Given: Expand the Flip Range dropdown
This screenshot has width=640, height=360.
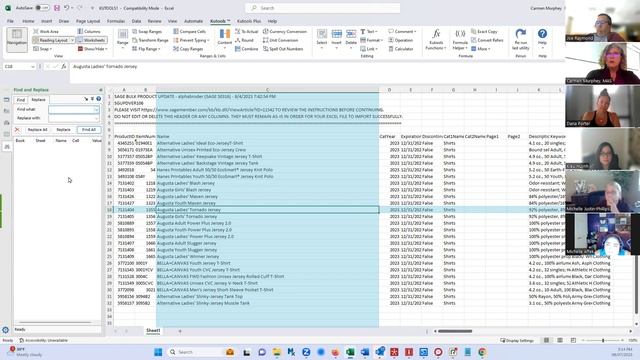Looking at the screenshot, I should pyautogui.click(x=159, y=49).
